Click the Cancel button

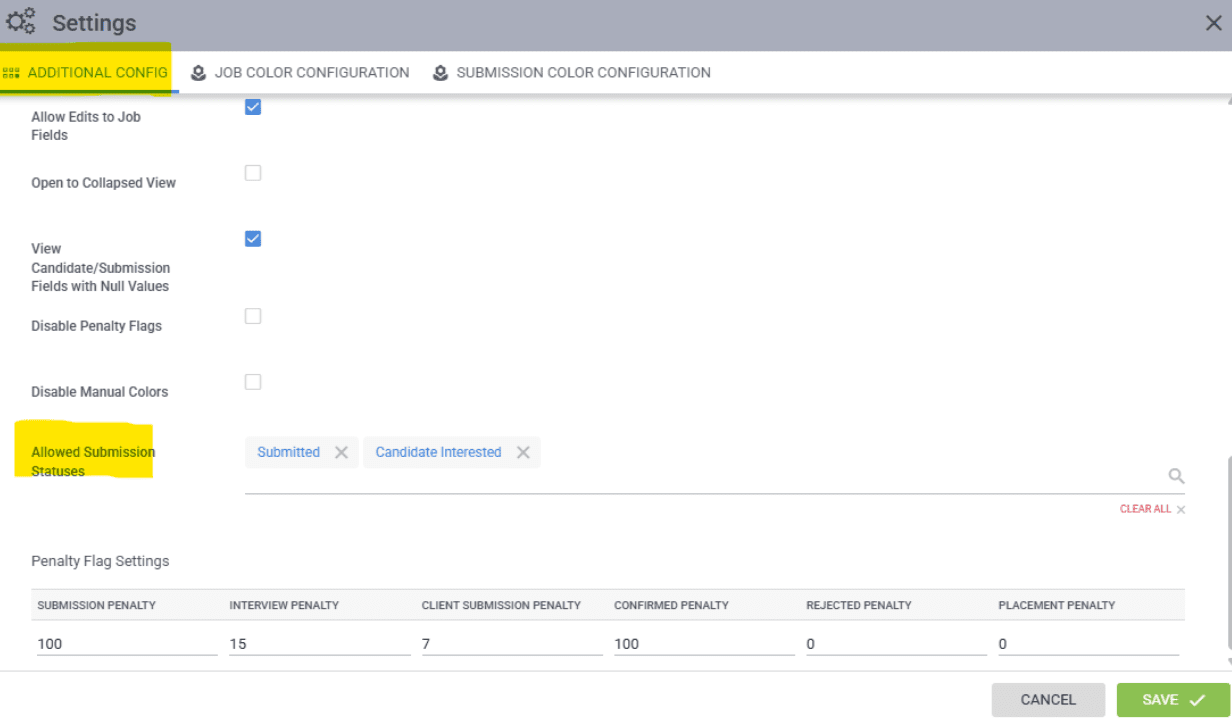[1048, 700]
